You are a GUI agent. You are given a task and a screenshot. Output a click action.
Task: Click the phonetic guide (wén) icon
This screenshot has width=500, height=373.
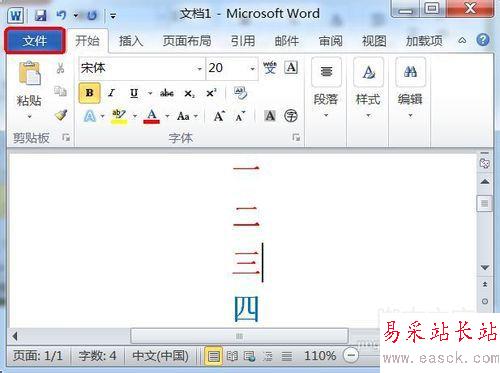[x=270, y=68]
